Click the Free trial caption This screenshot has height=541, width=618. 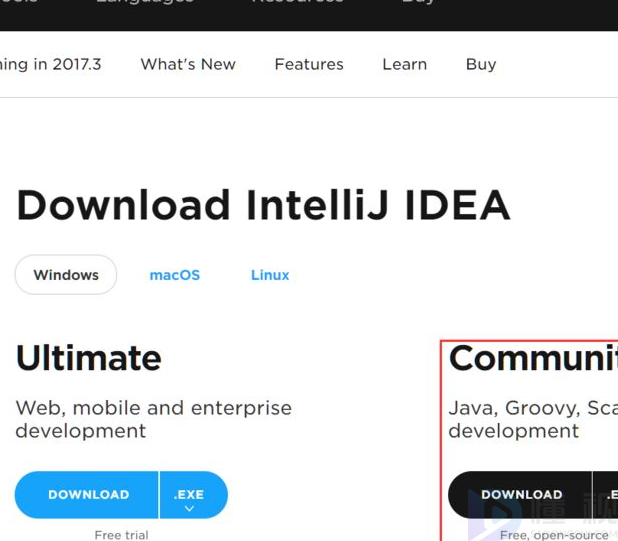[x=121, y=535]
